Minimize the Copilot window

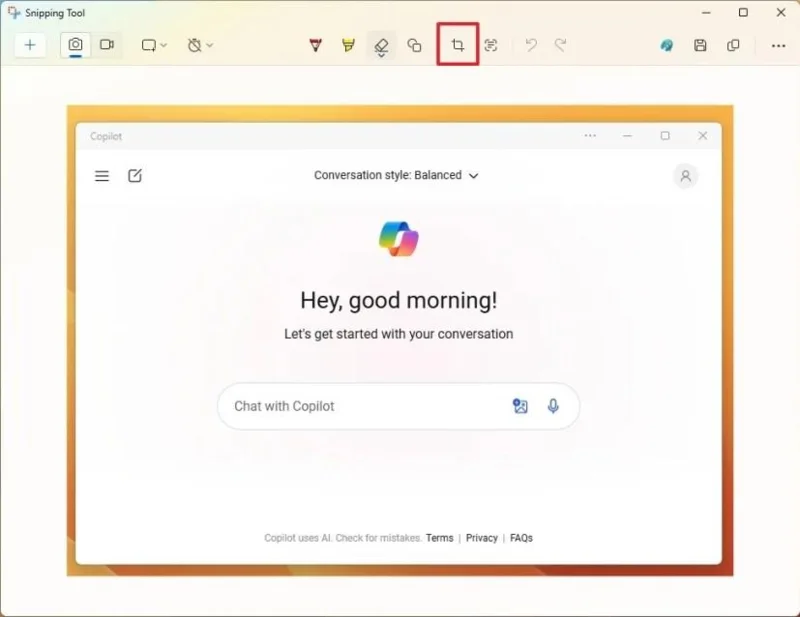tap(628, 136)
